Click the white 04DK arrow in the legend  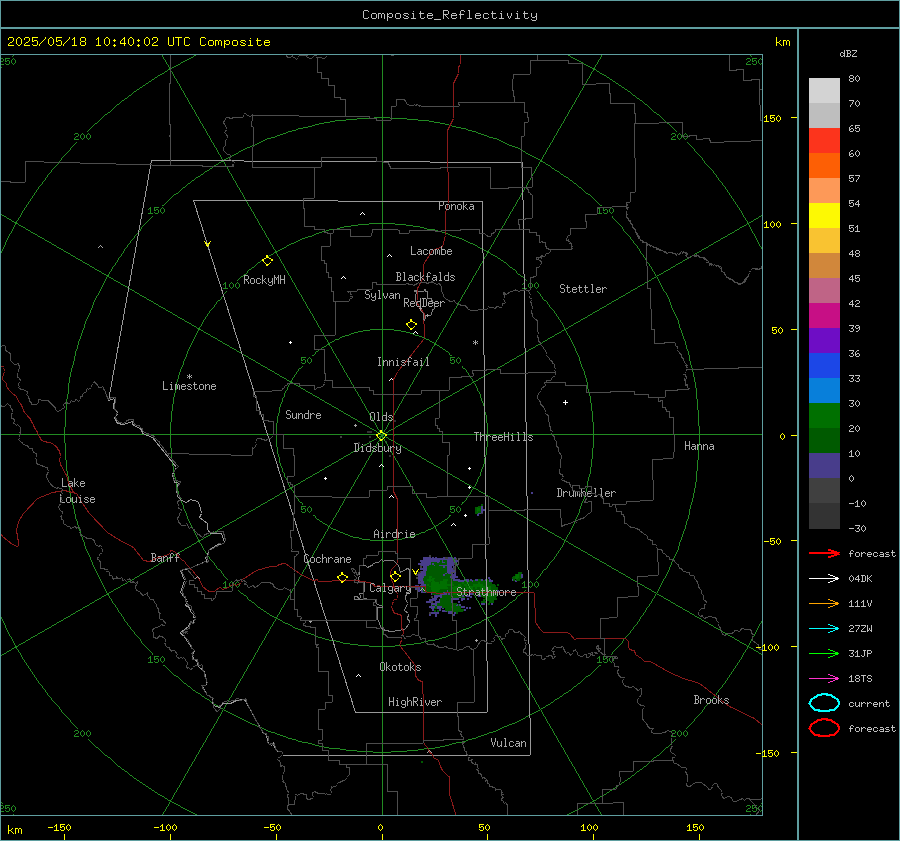click(824, 579)
